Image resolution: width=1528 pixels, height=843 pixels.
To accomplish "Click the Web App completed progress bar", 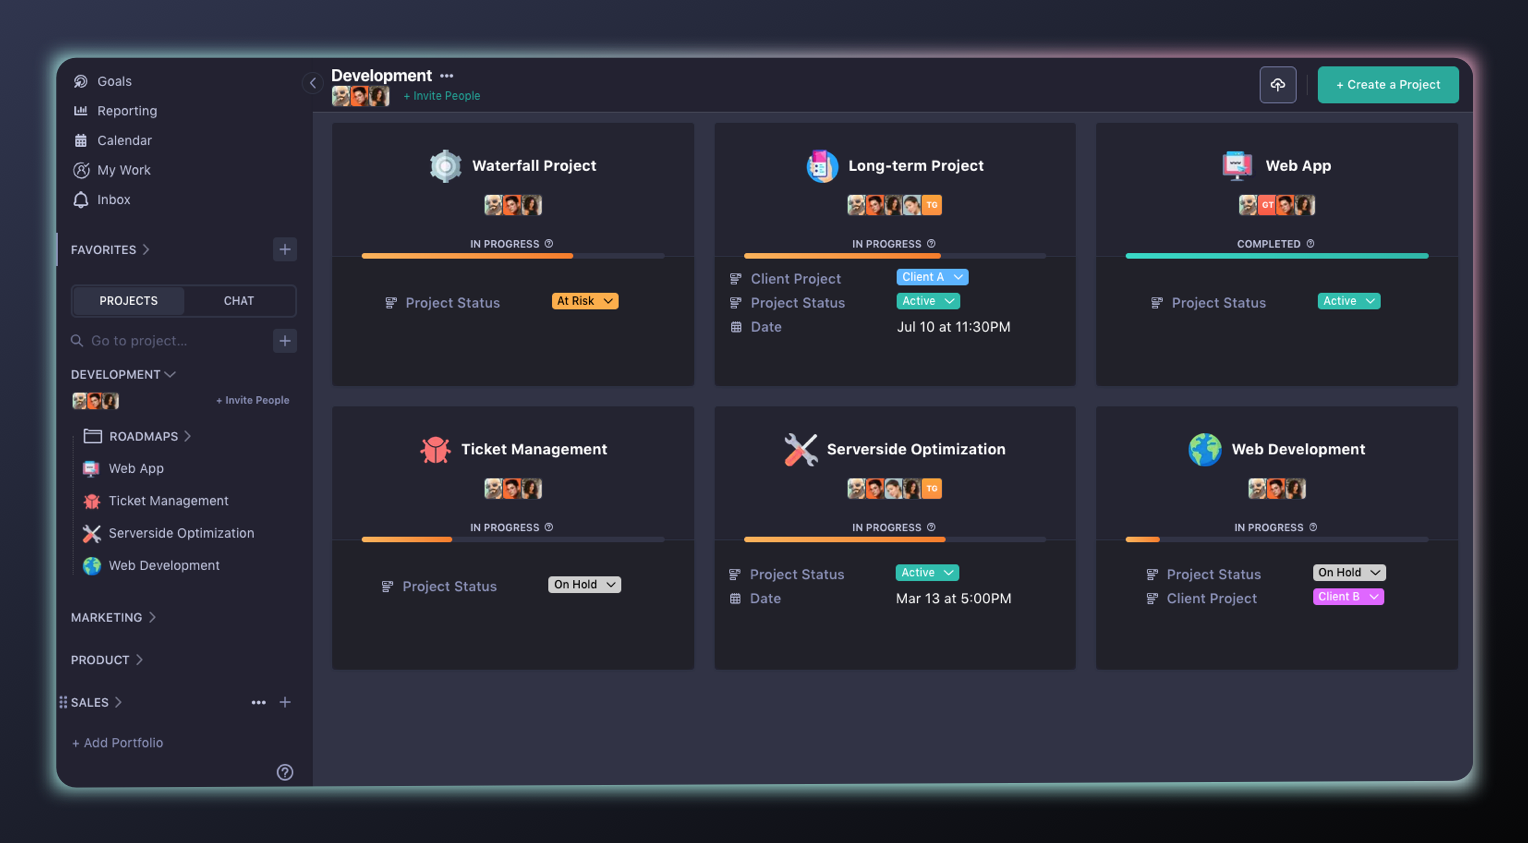I will point(1277,256).
